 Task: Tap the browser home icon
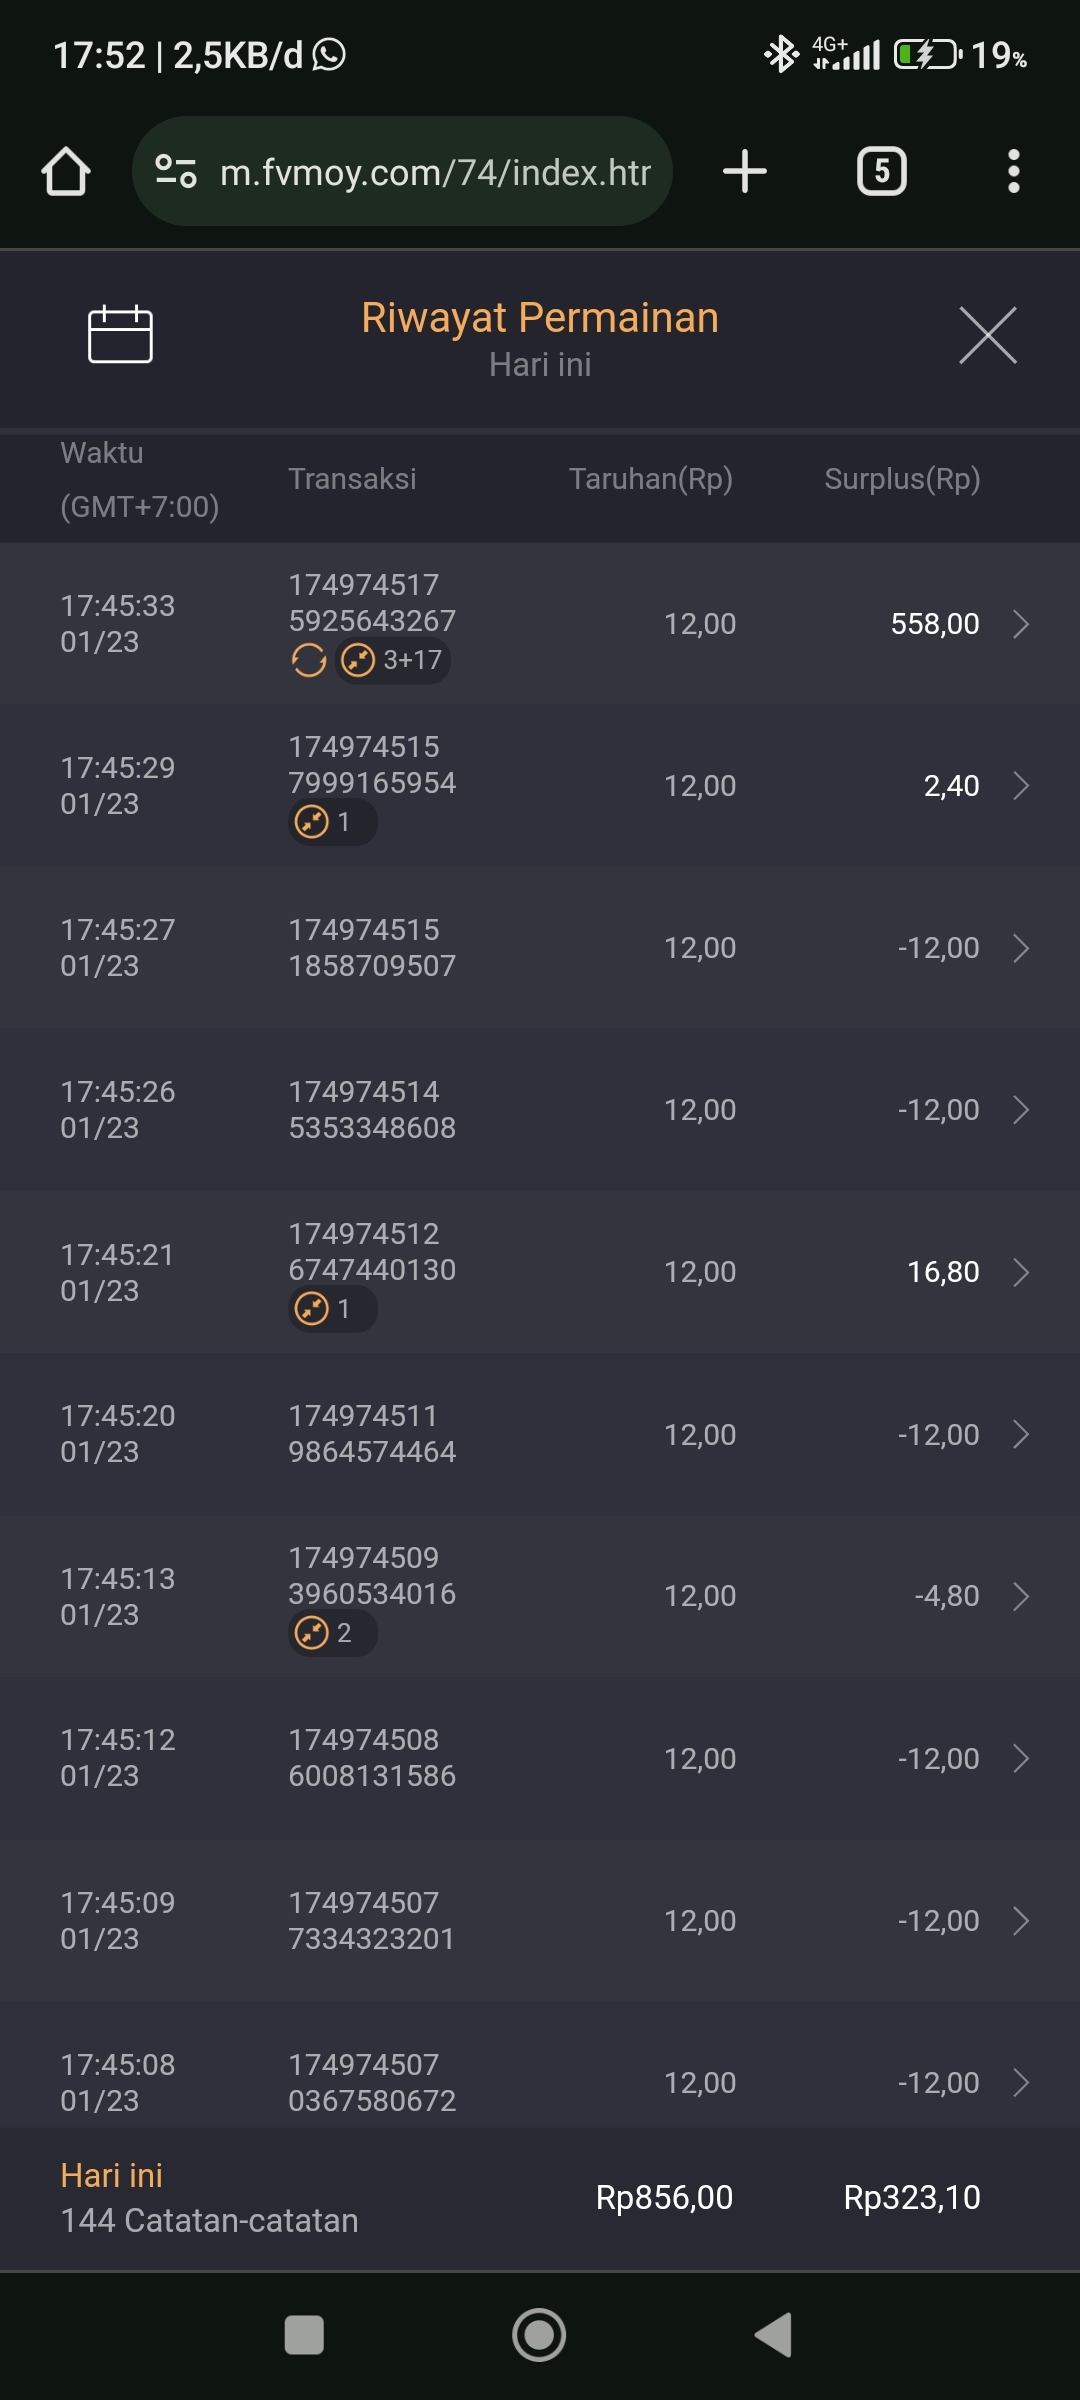(x=66, y=172)
